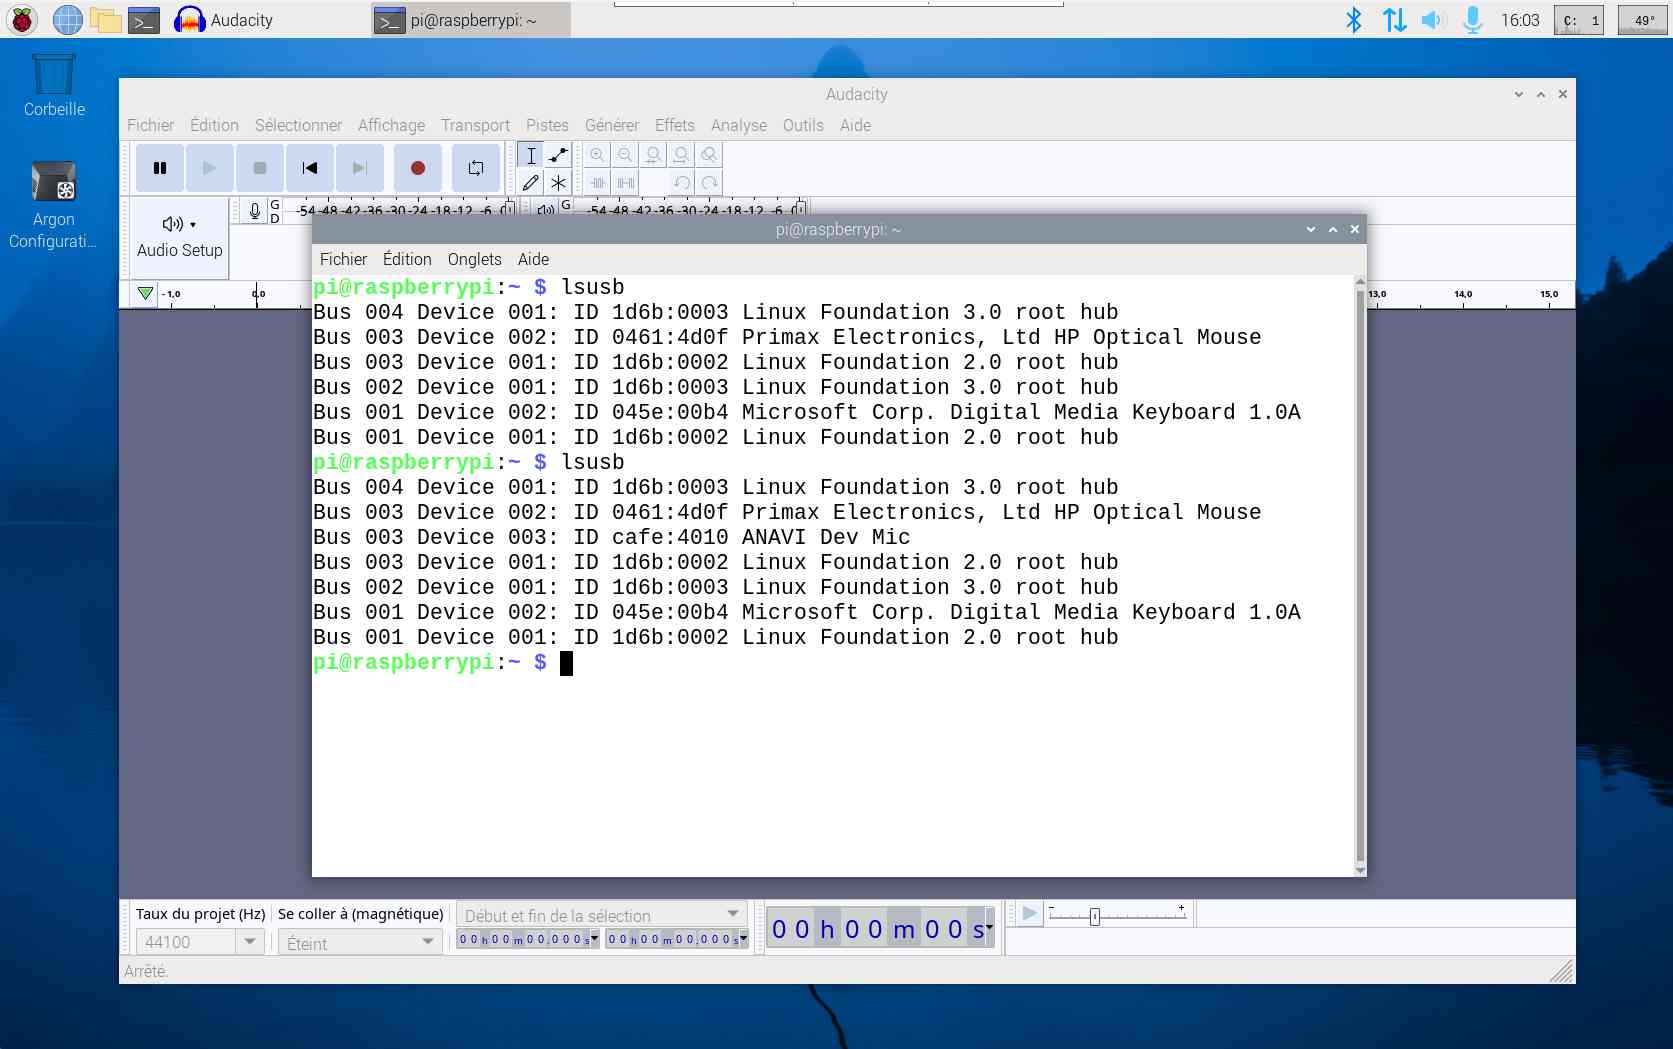Viewport: 1673px width, 1049px height.
Task: Open Audacity Fichier menu
Action: click(x=150, y=125)
